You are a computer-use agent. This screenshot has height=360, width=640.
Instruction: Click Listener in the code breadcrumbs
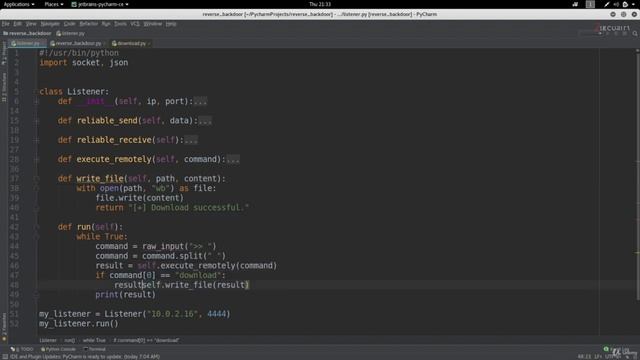48,340
